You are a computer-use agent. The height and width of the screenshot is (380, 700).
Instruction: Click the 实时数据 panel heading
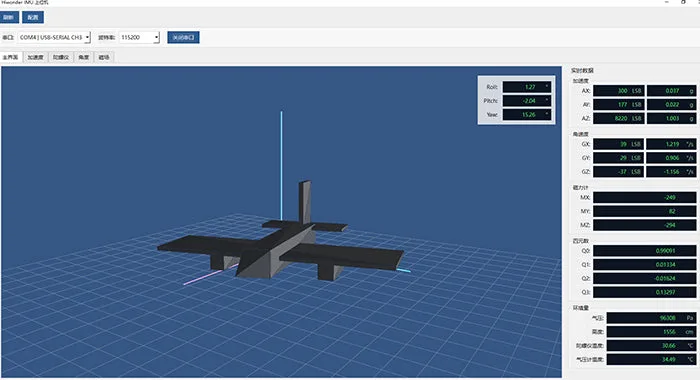582,71
